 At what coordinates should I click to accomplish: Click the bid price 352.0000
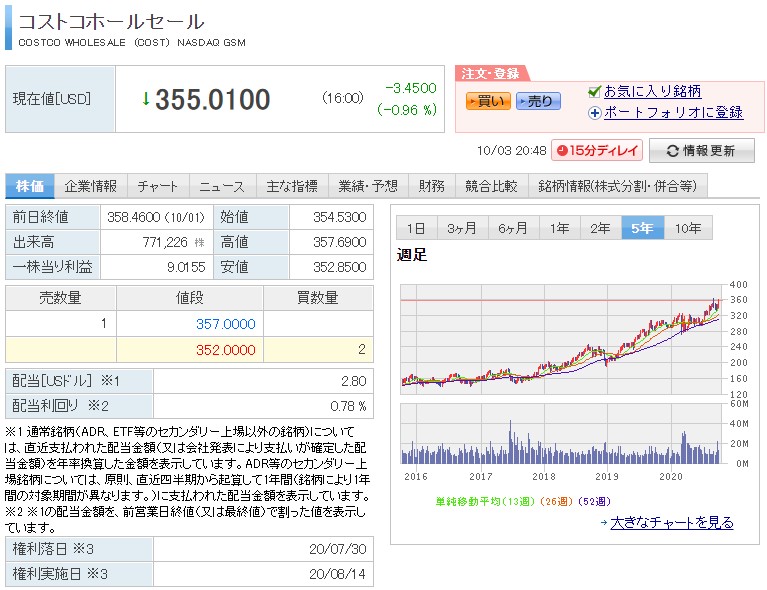click(x=226, y=350)
